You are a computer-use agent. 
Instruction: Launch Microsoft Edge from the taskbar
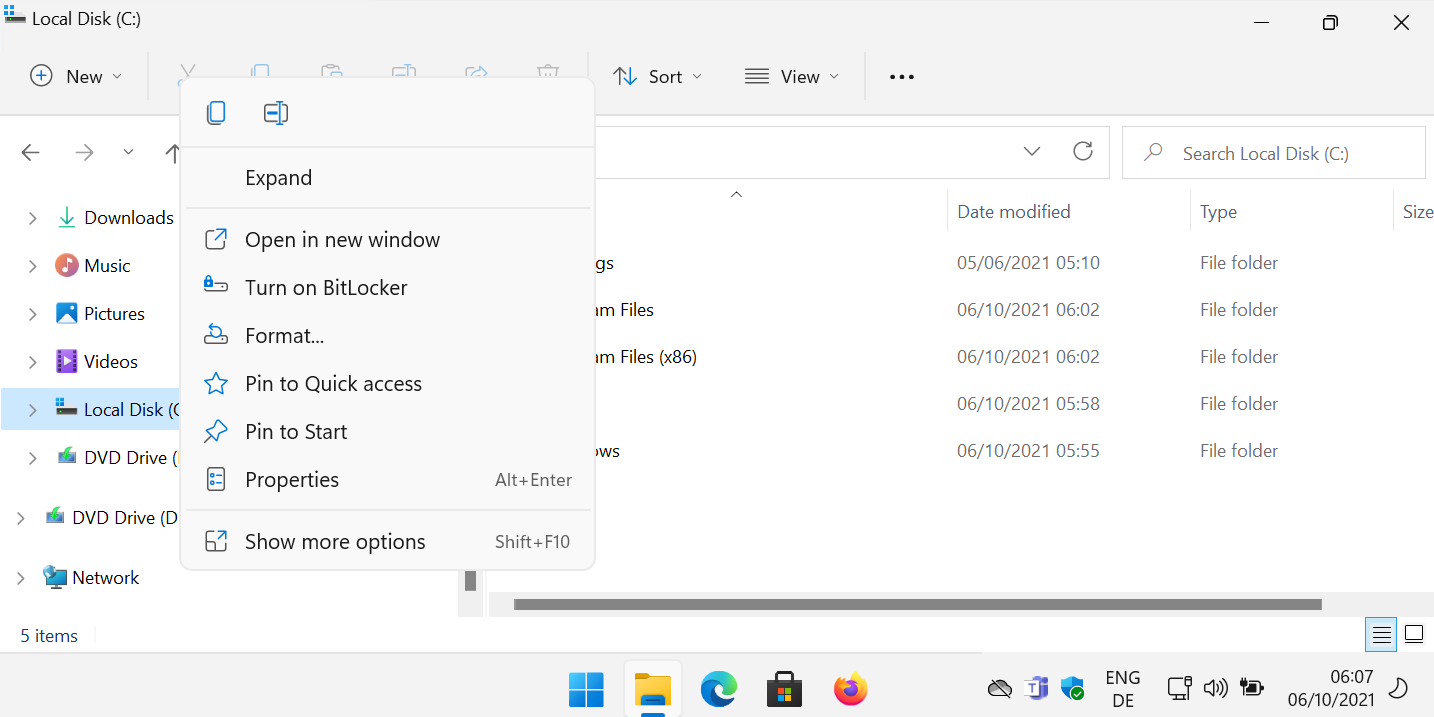(718, 689)
